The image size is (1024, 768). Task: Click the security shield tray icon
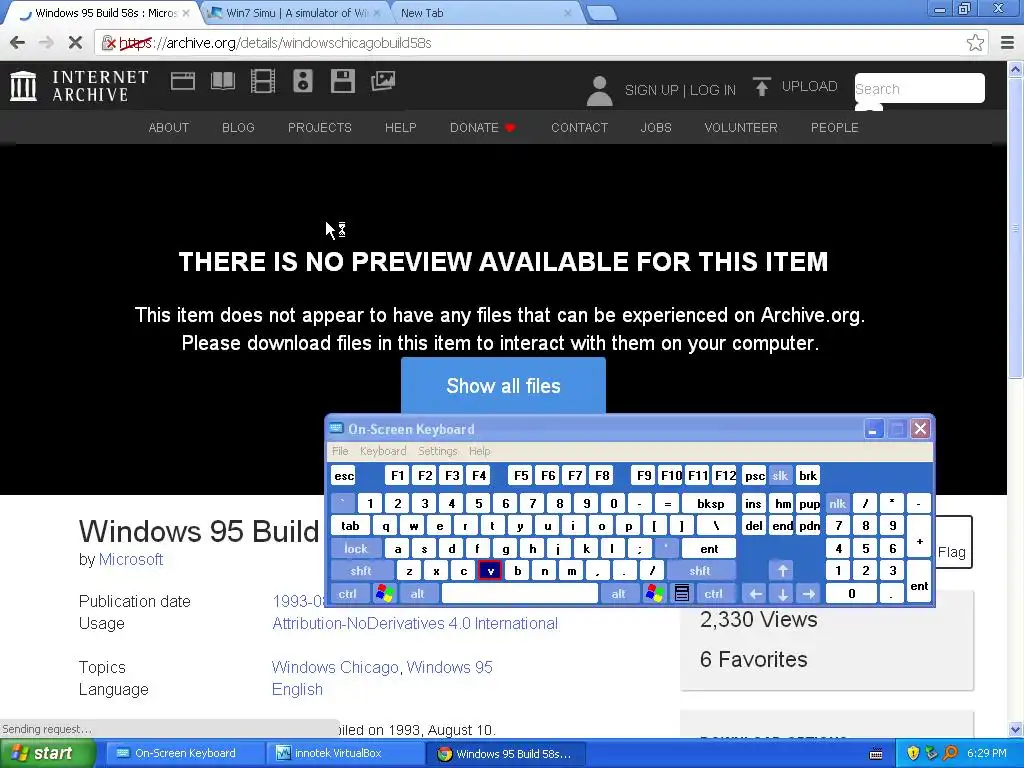point(913,753)
